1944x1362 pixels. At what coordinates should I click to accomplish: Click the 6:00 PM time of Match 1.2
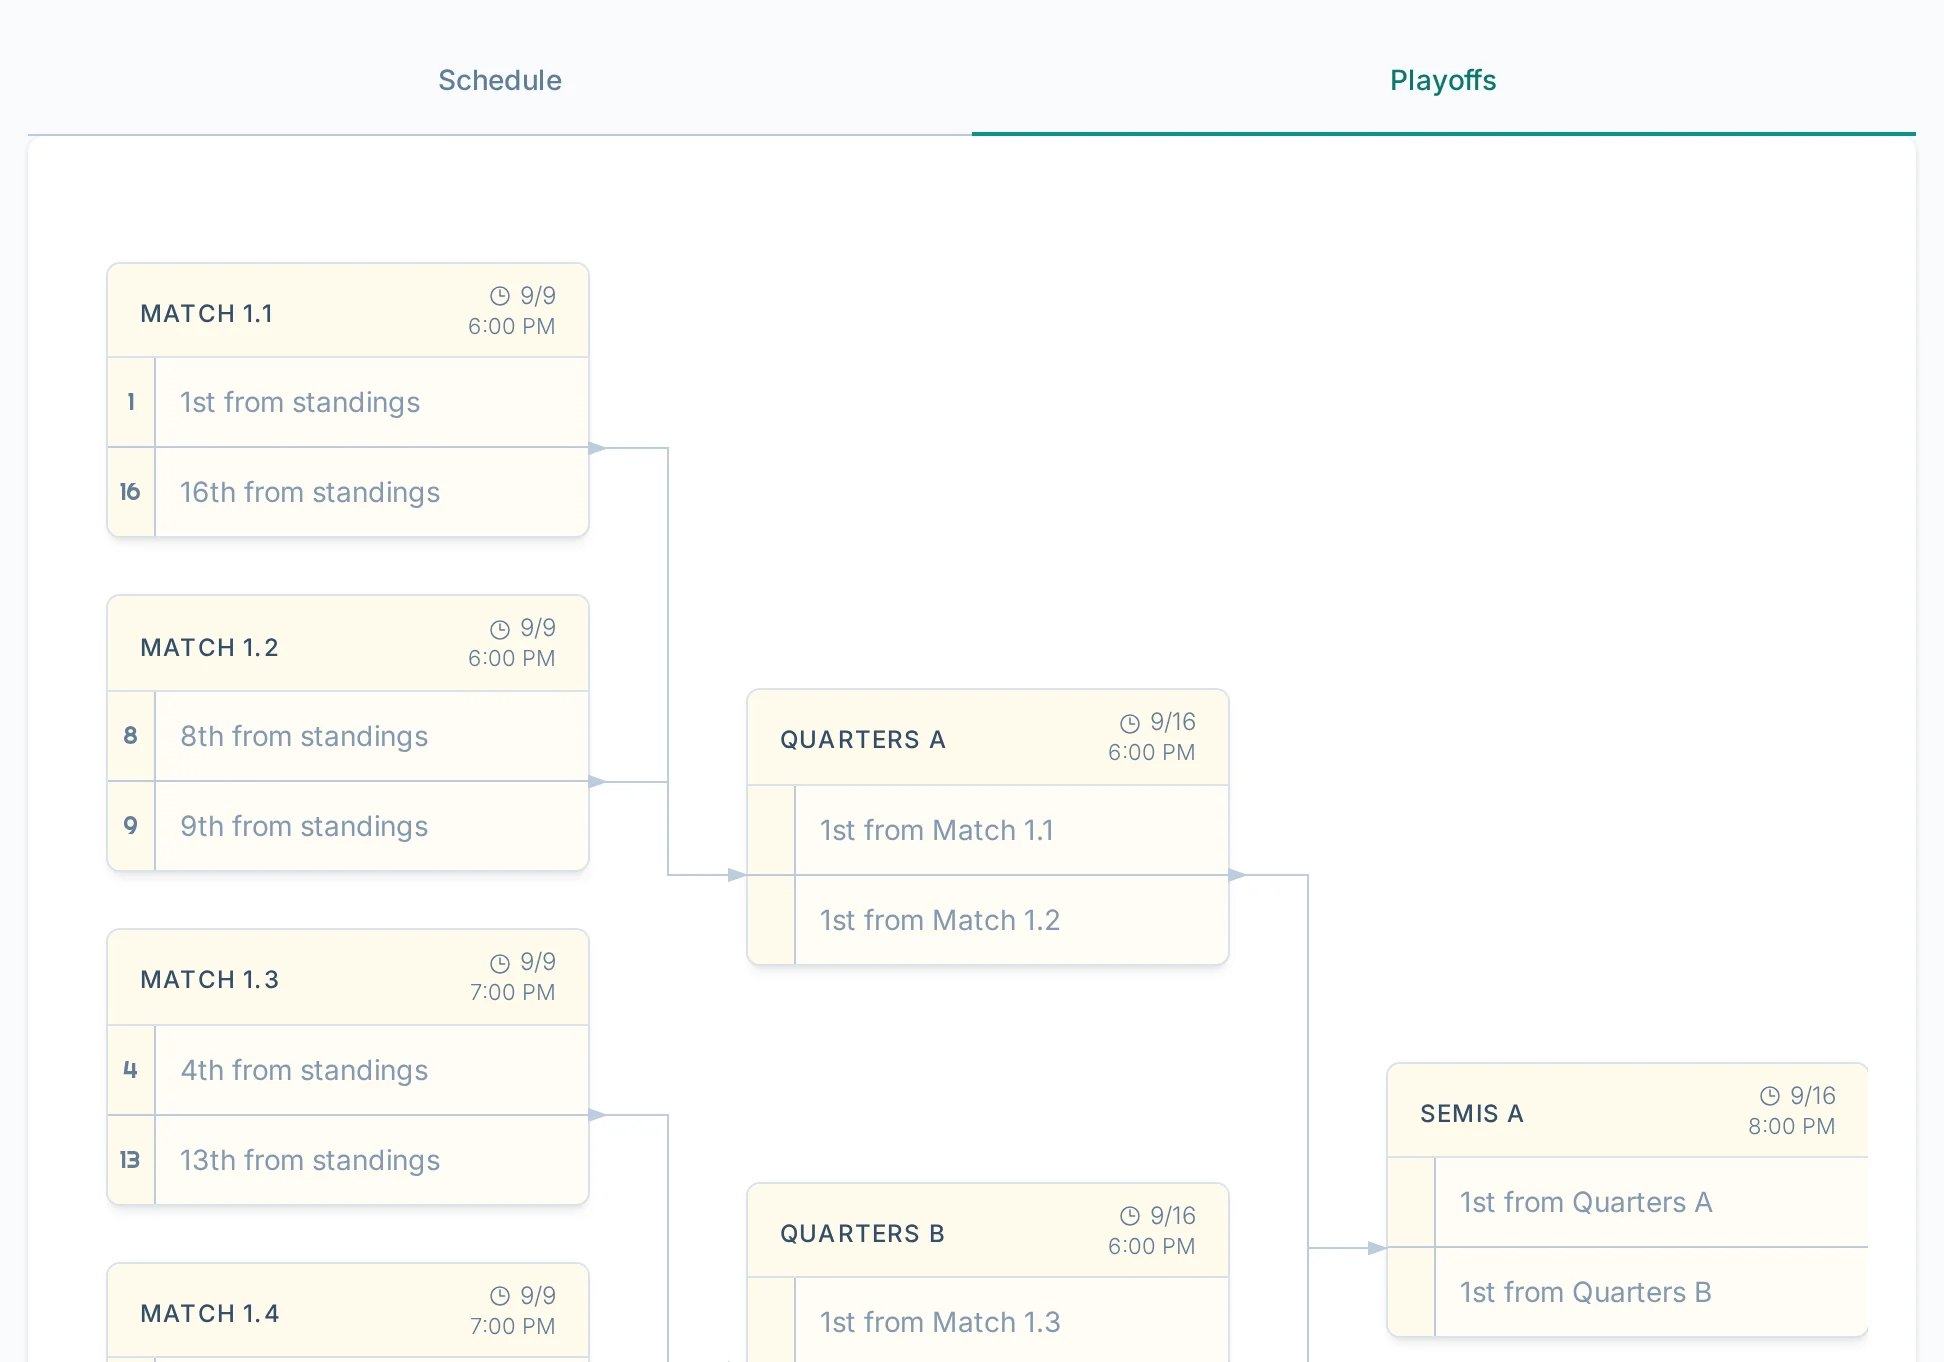pyautogui.click(x=511, y=659)
